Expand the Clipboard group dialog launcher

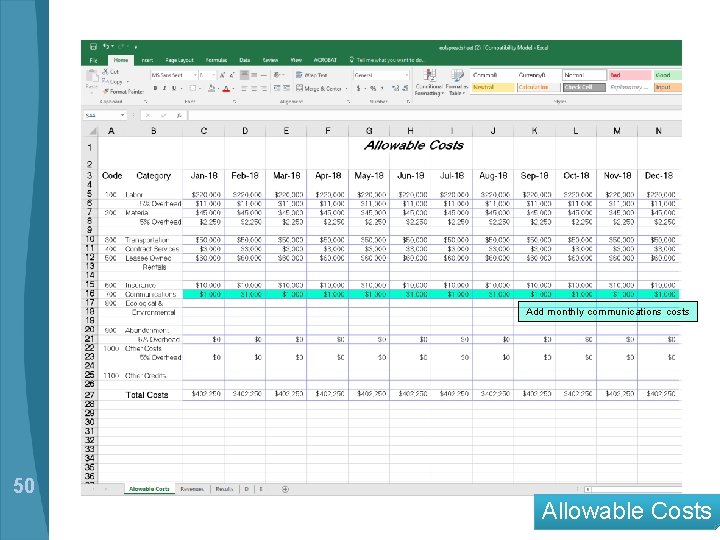tap(145, 101)
